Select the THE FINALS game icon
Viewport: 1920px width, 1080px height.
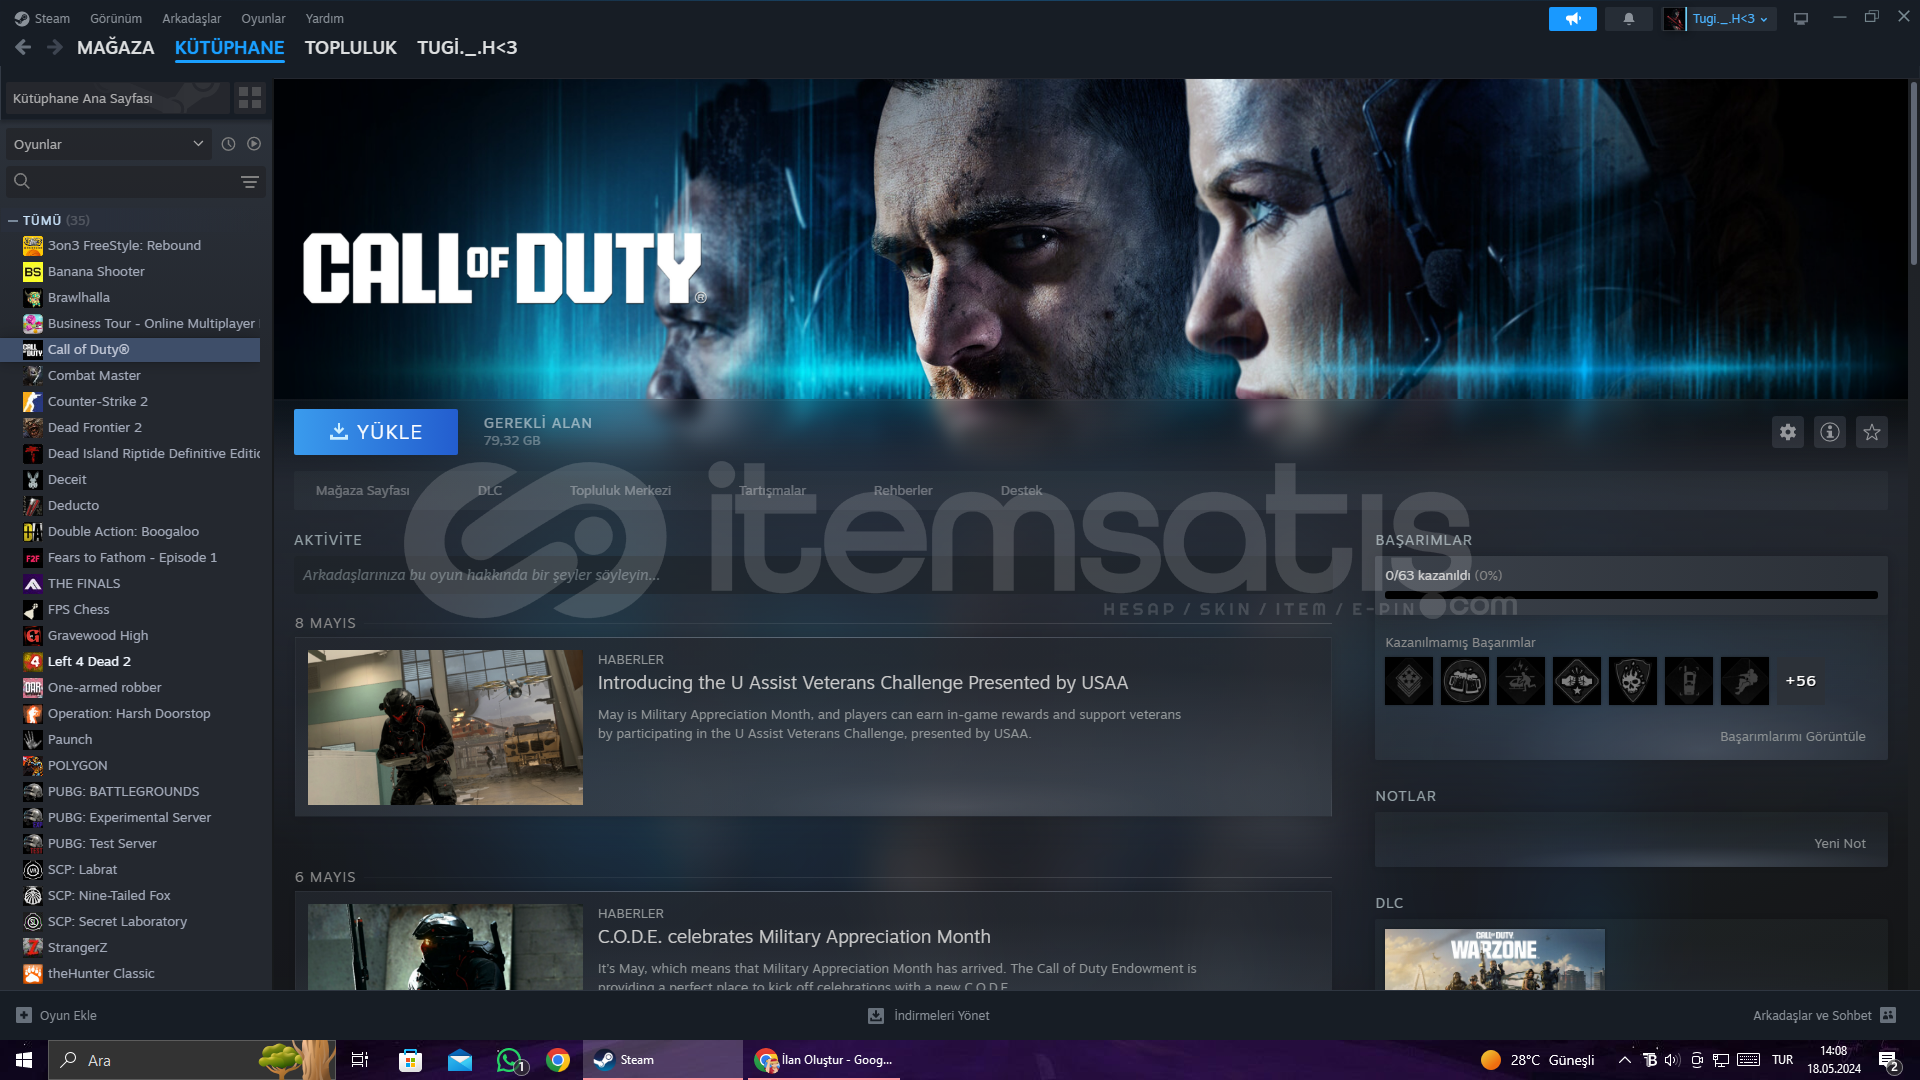[33, 584]
